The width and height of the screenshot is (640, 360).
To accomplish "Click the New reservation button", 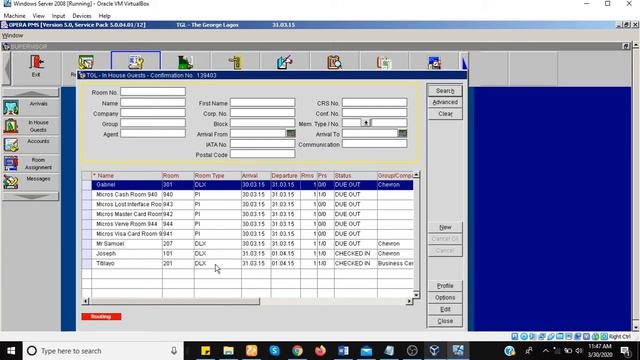I will pyautogui.click(x=445, y=227).
